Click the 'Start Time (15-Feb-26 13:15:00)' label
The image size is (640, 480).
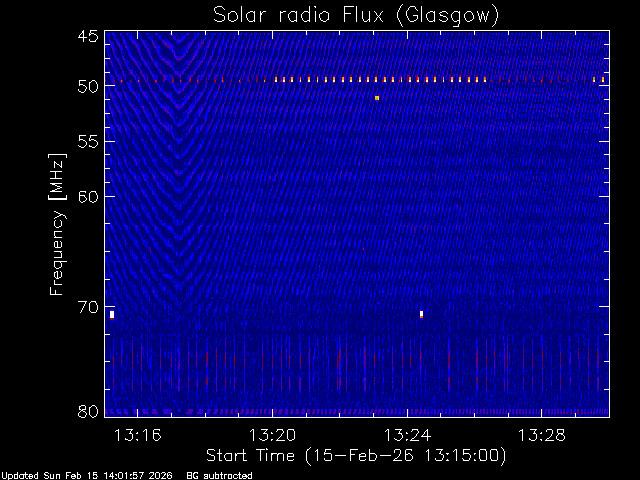pyautogui.click(x=356, y=456)
